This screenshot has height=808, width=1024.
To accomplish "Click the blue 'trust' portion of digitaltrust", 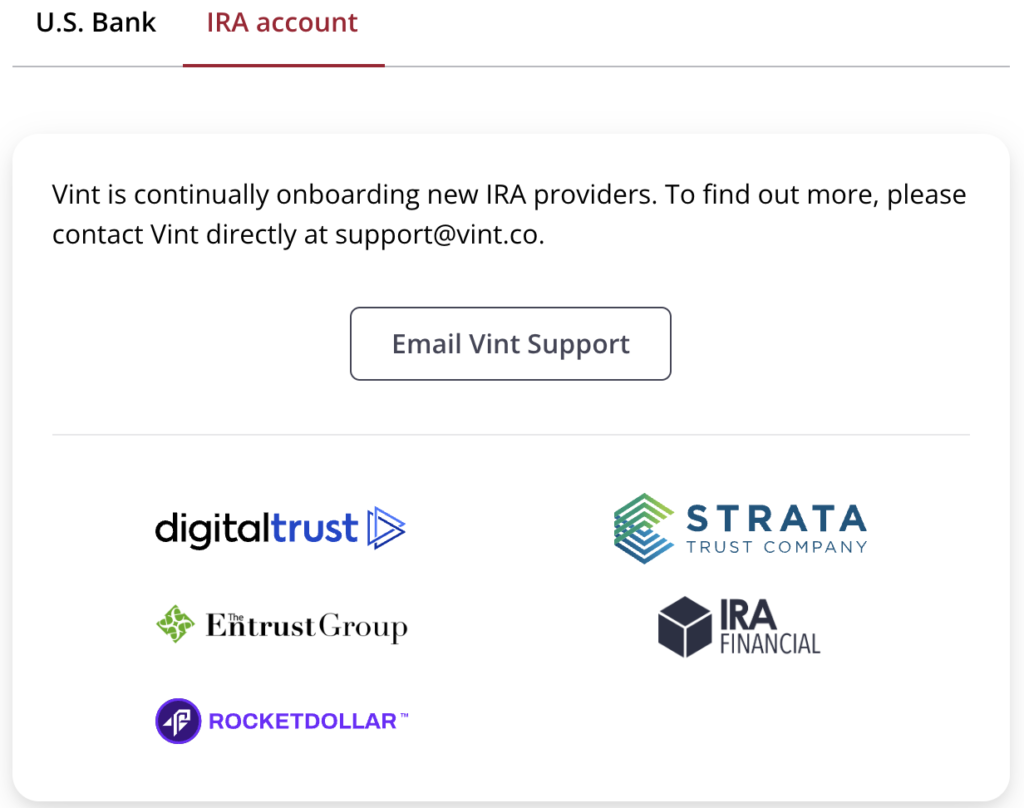I will tap(315, 528).
